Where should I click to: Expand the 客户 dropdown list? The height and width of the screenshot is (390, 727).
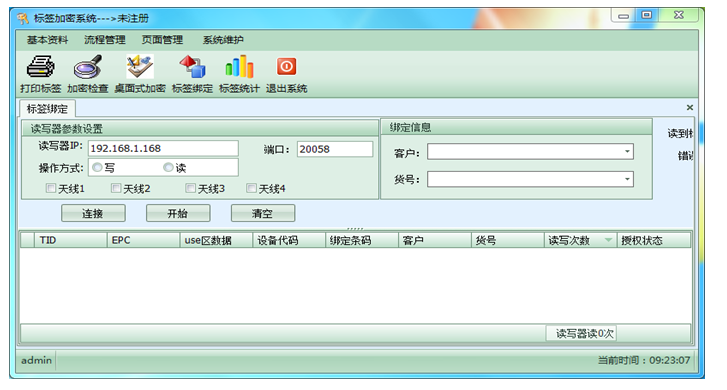[627, 151]
